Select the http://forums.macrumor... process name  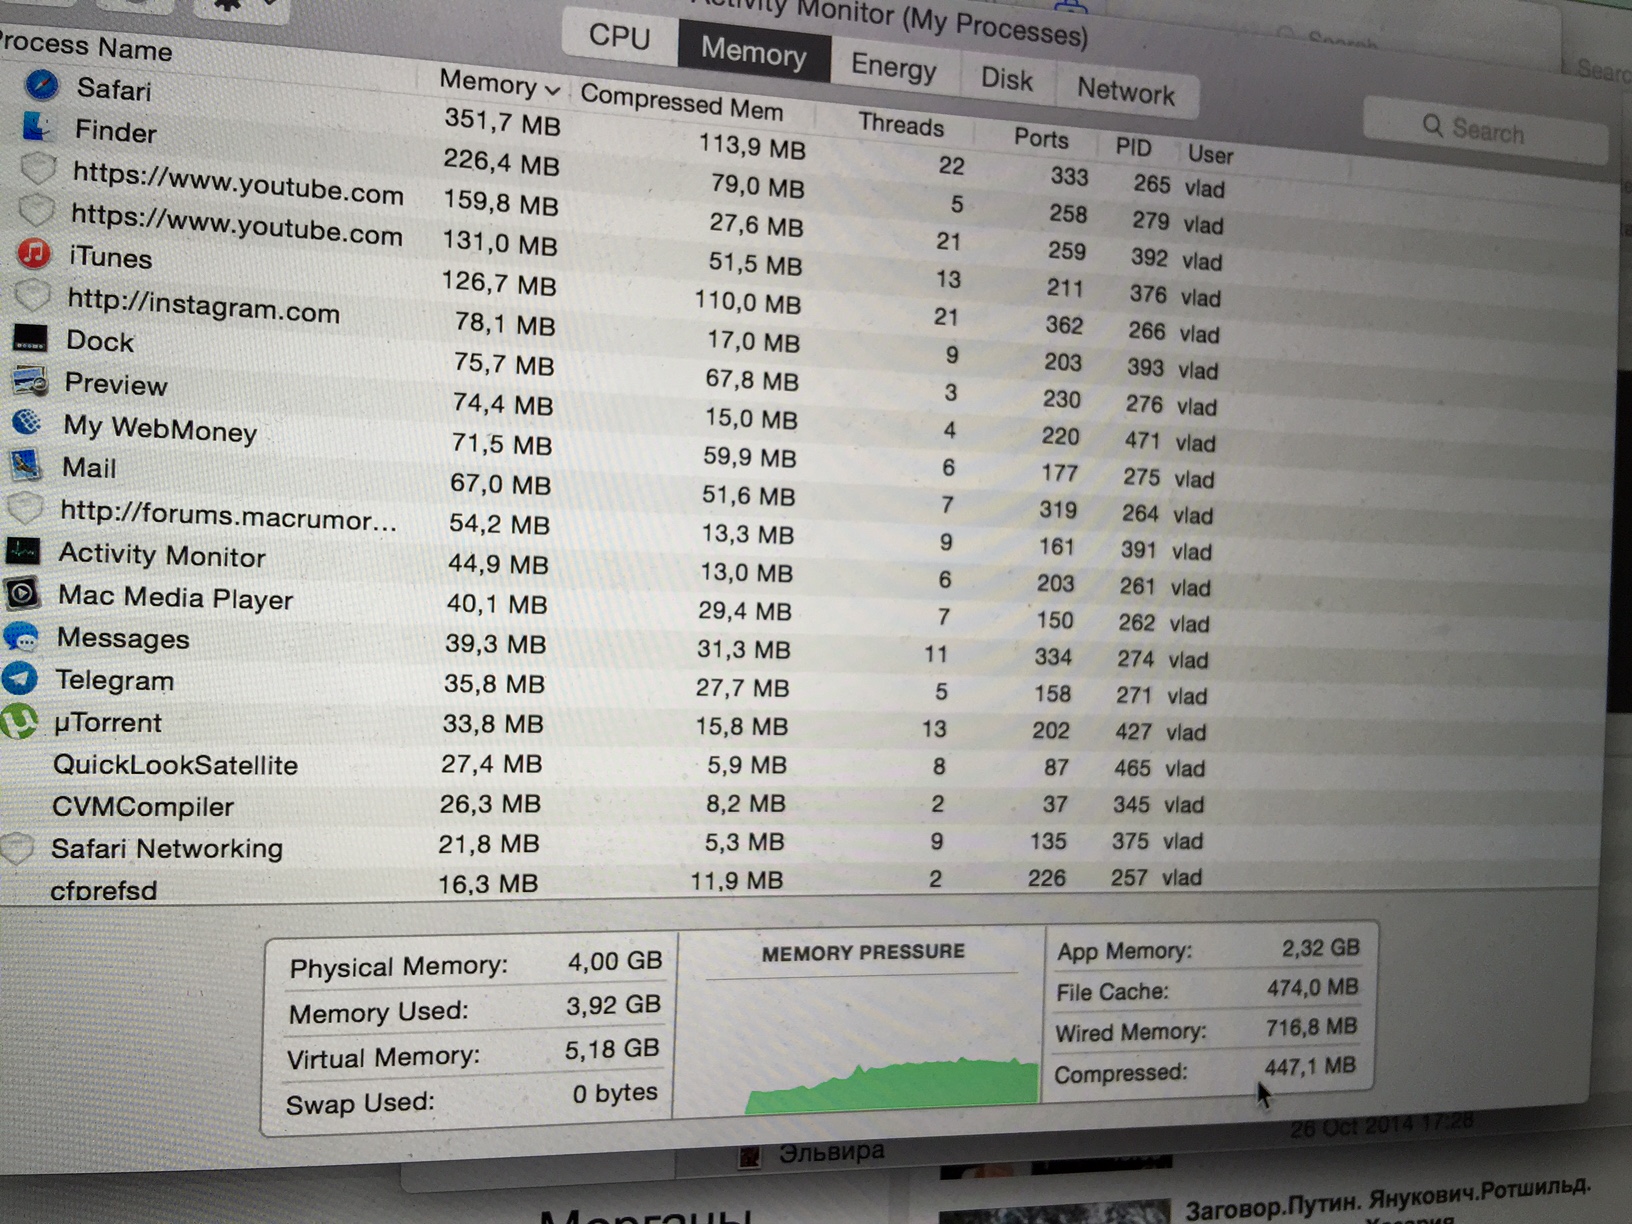click(x=229, y=516)
